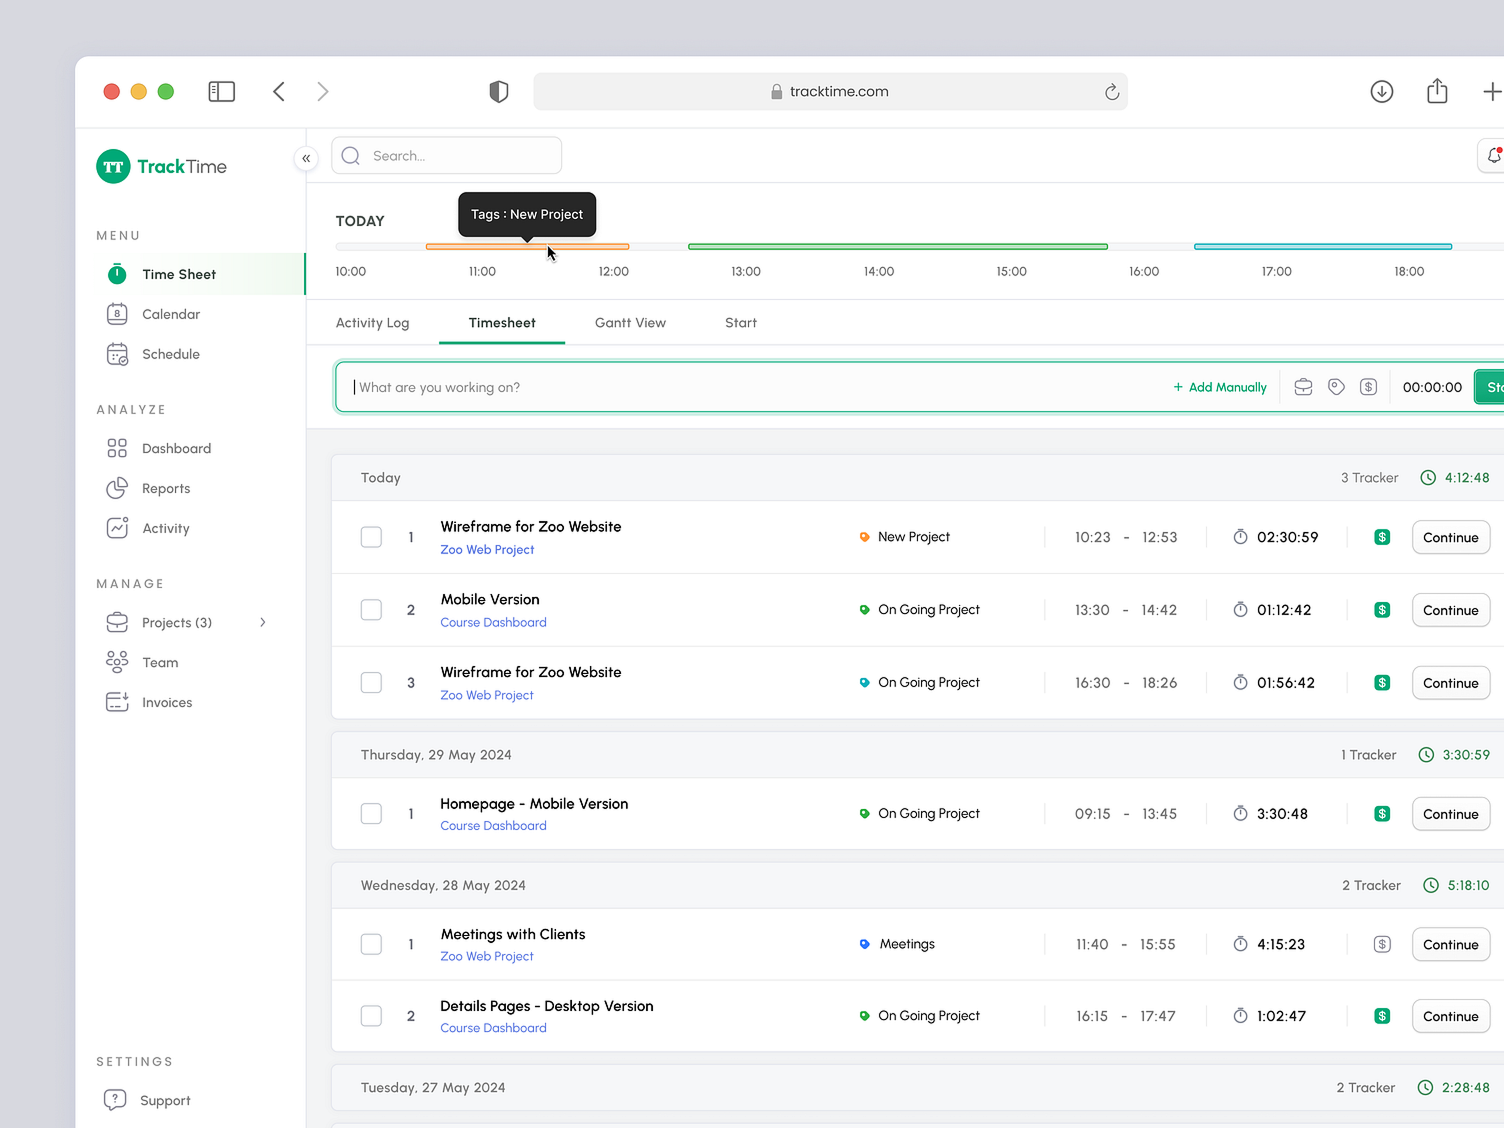Switch to the Activity Log tab
Viewport: 1504px width, 1128px height.
pos(372,323)
